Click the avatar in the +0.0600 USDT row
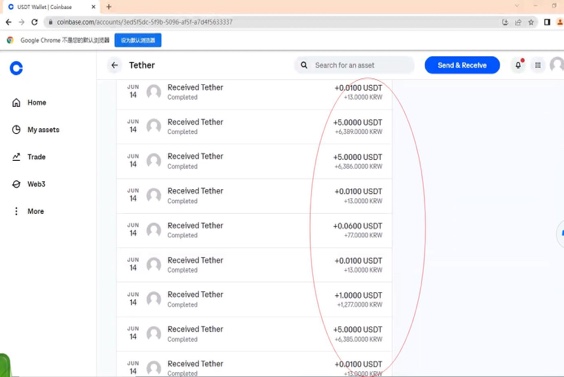 tap(154, 230)
